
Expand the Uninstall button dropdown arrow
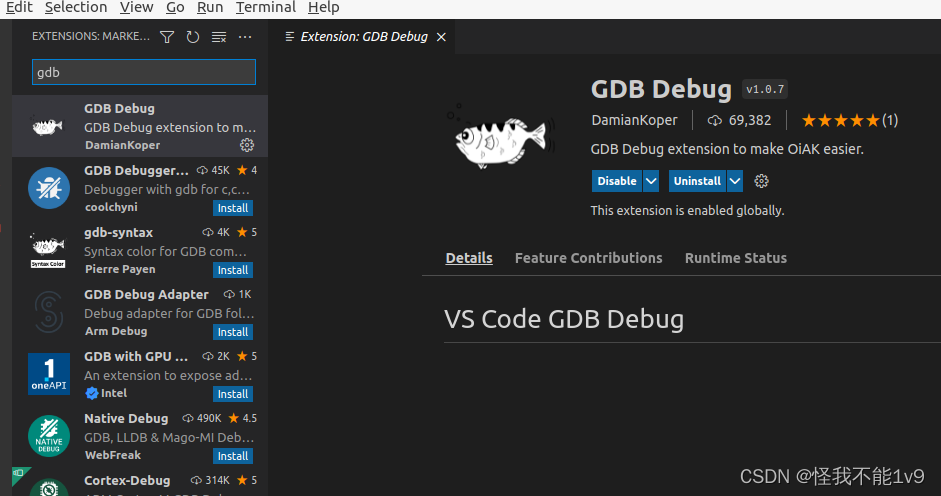[735, 181]
